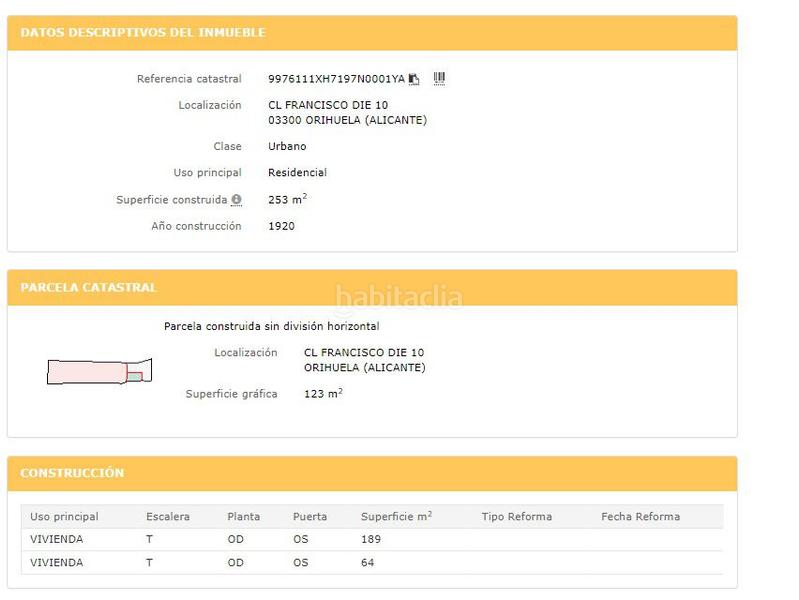
Task: Click the Planta column header
Action: tap(243, 517)
